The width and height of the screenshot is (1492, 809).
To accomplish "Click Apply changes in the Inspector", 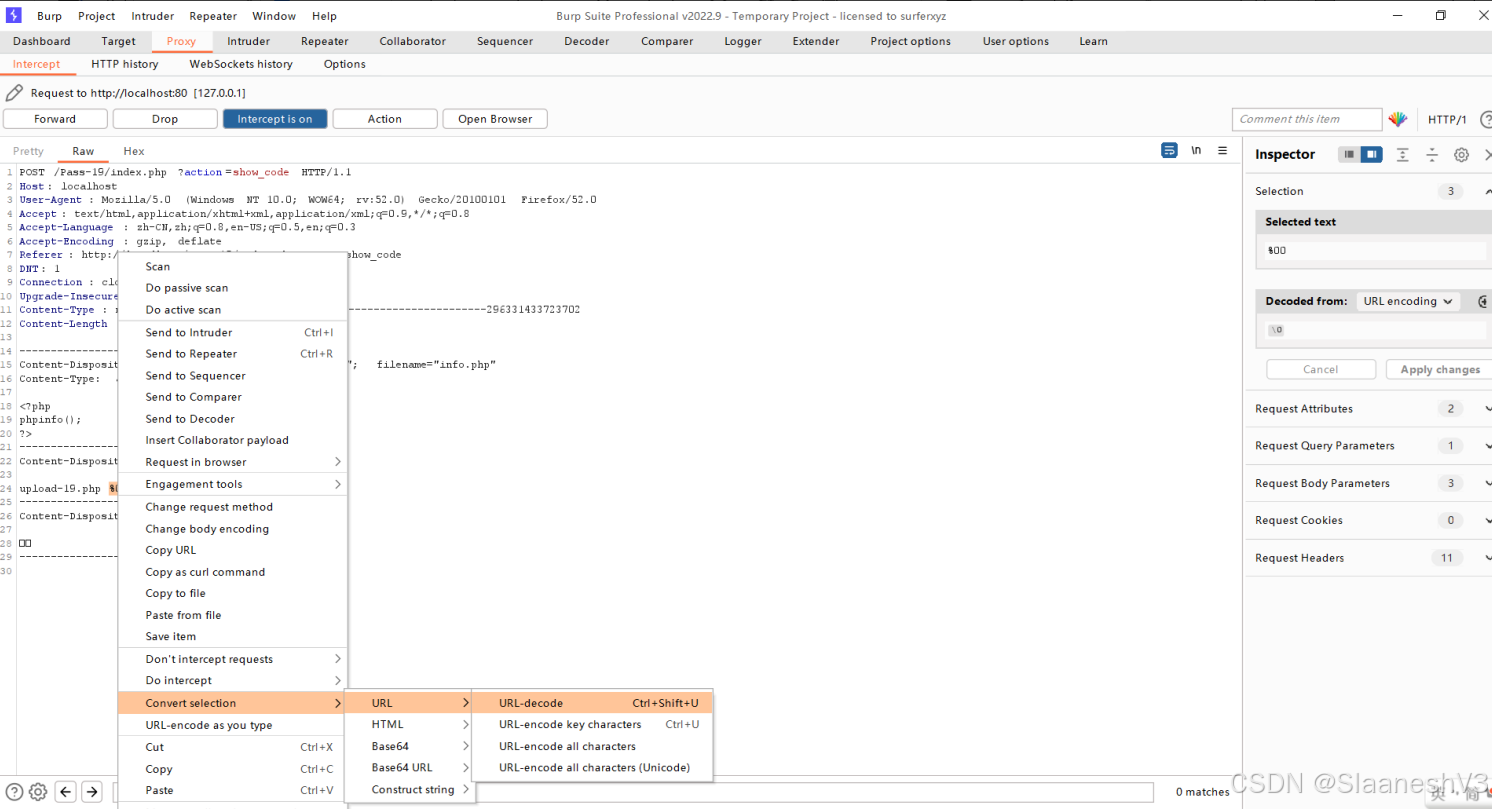I will (1440, 369).
